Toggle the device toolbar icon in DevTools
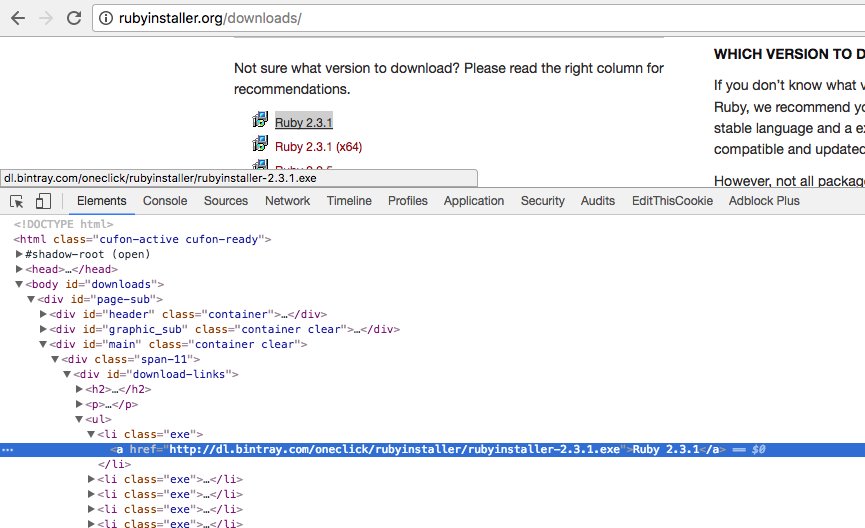This screenshot has width=865, height=528. pos(43,201)
